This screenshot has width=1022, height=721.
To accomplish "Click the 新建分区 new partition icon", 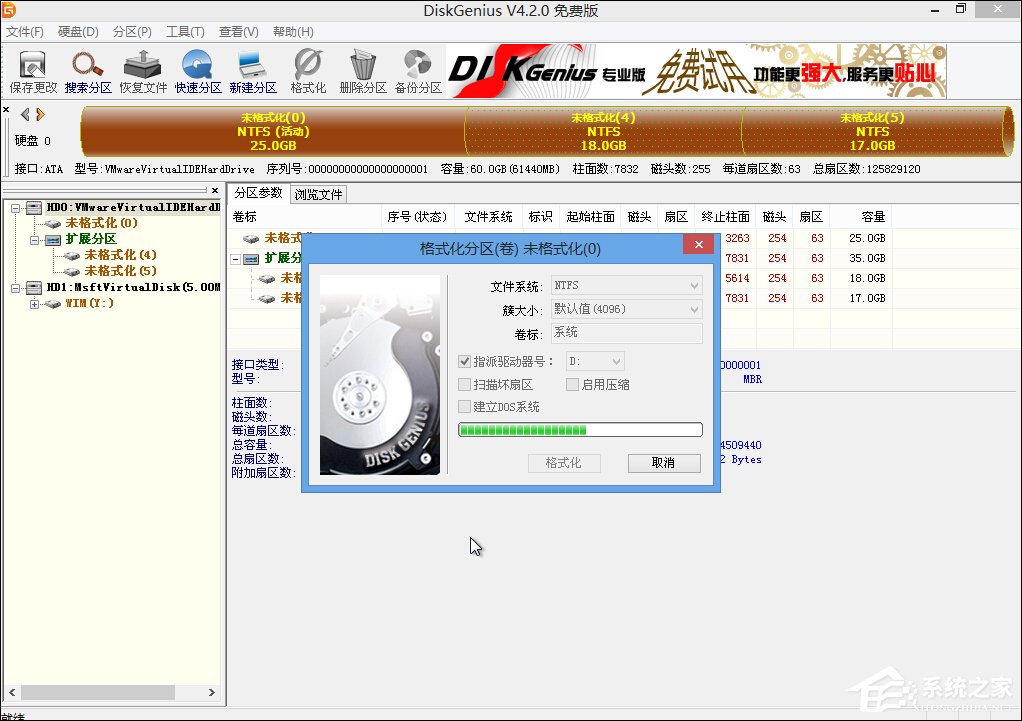I will click(252, 69).
